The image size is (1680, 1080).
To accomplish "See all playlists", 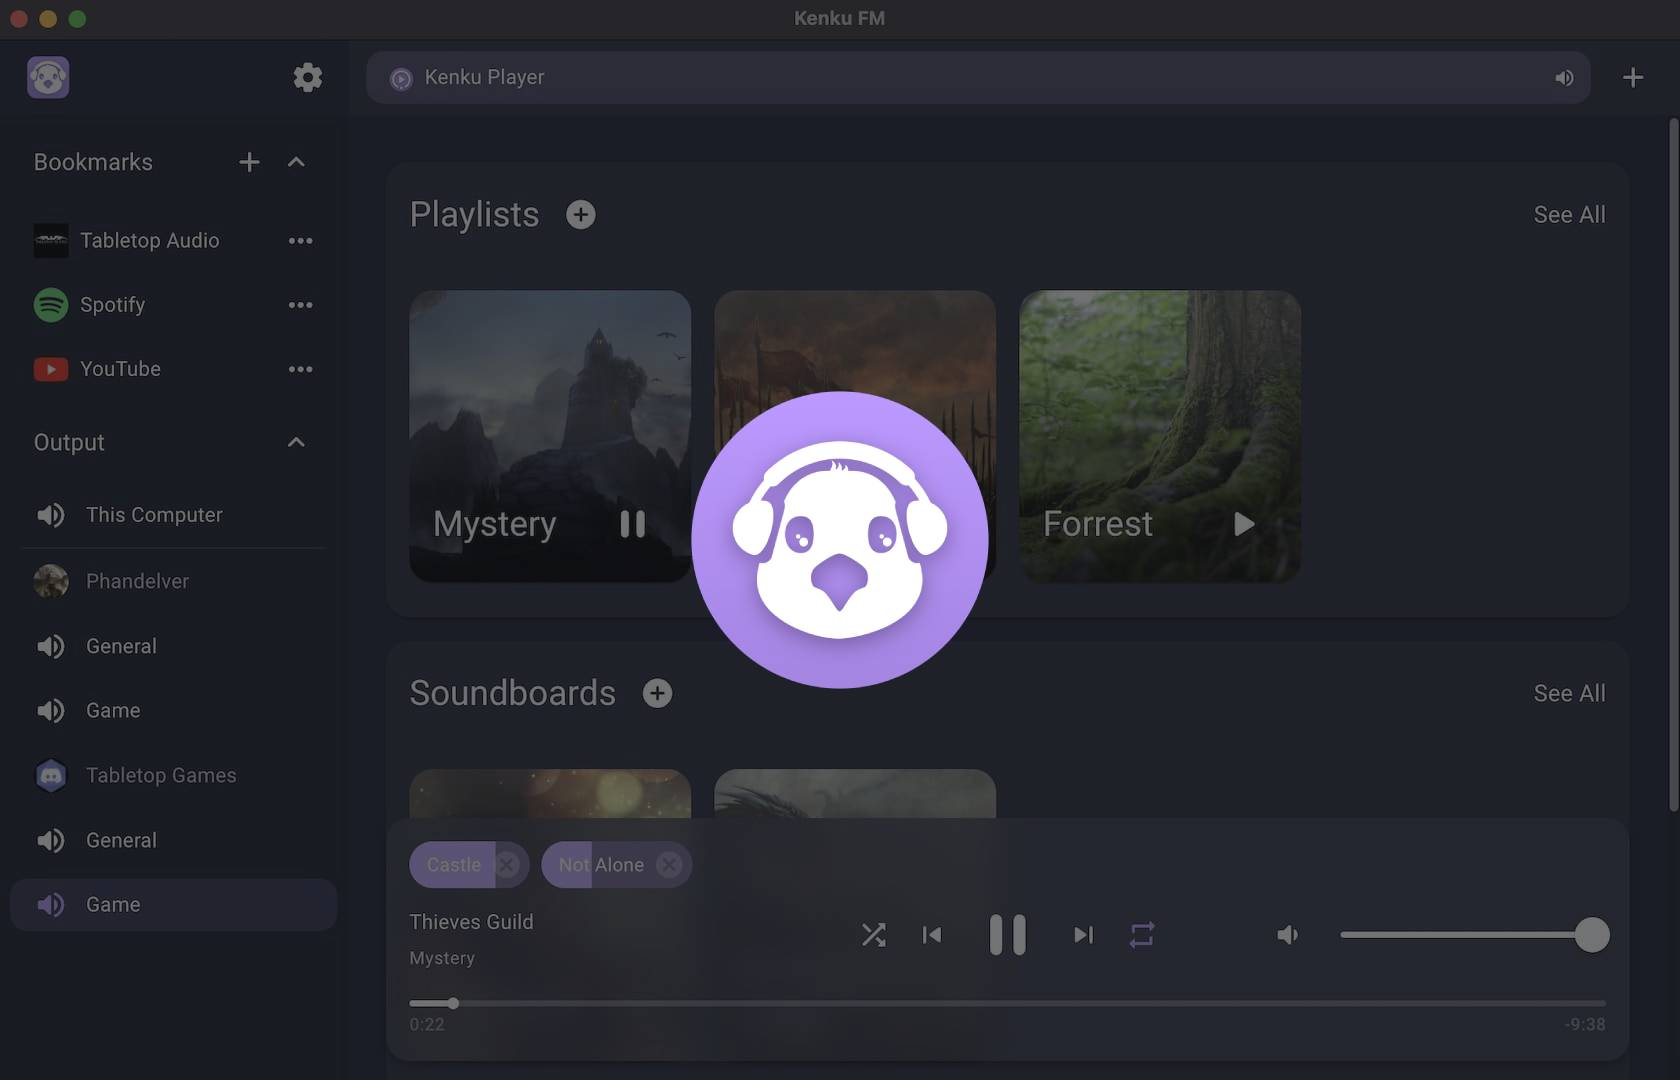I will pos(1569,215).
